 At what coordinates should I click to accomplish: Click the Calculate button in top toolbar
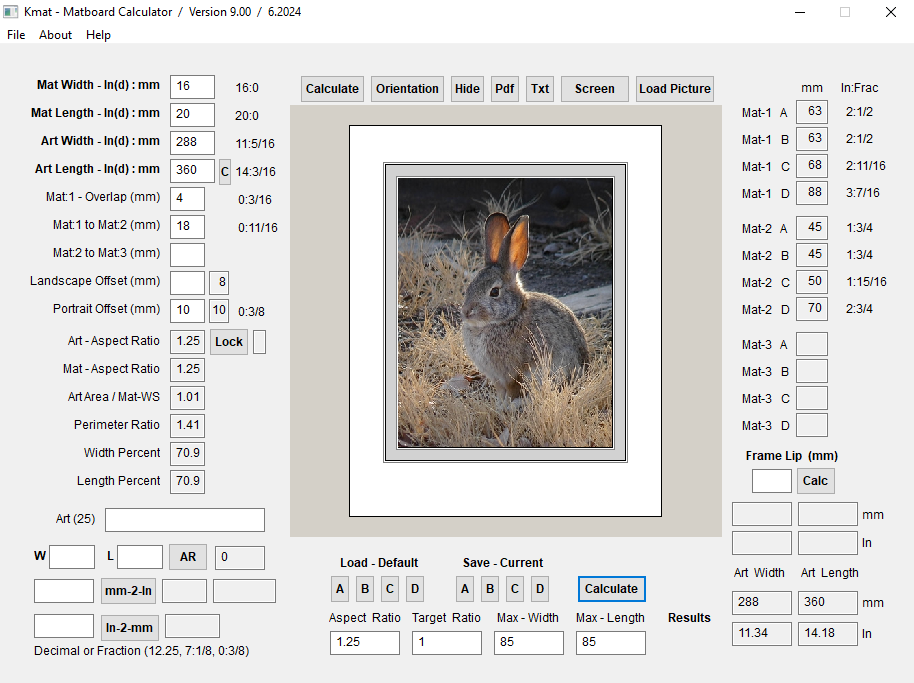tap(332, 89)
